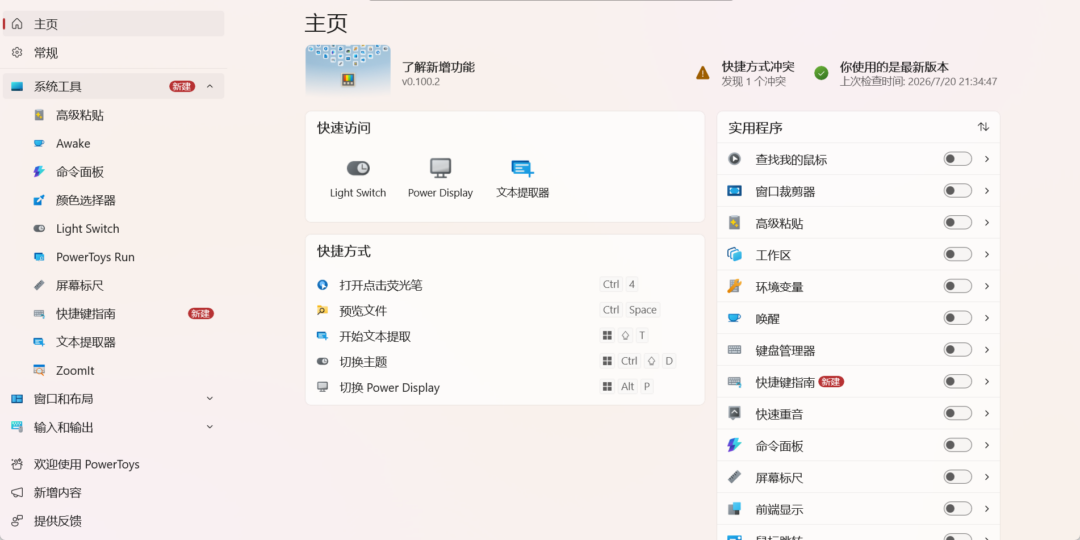Select the Awake cup icon in the sidebar
The height and width of the screenshot is (540, 1080).
(x=39, y=143)
